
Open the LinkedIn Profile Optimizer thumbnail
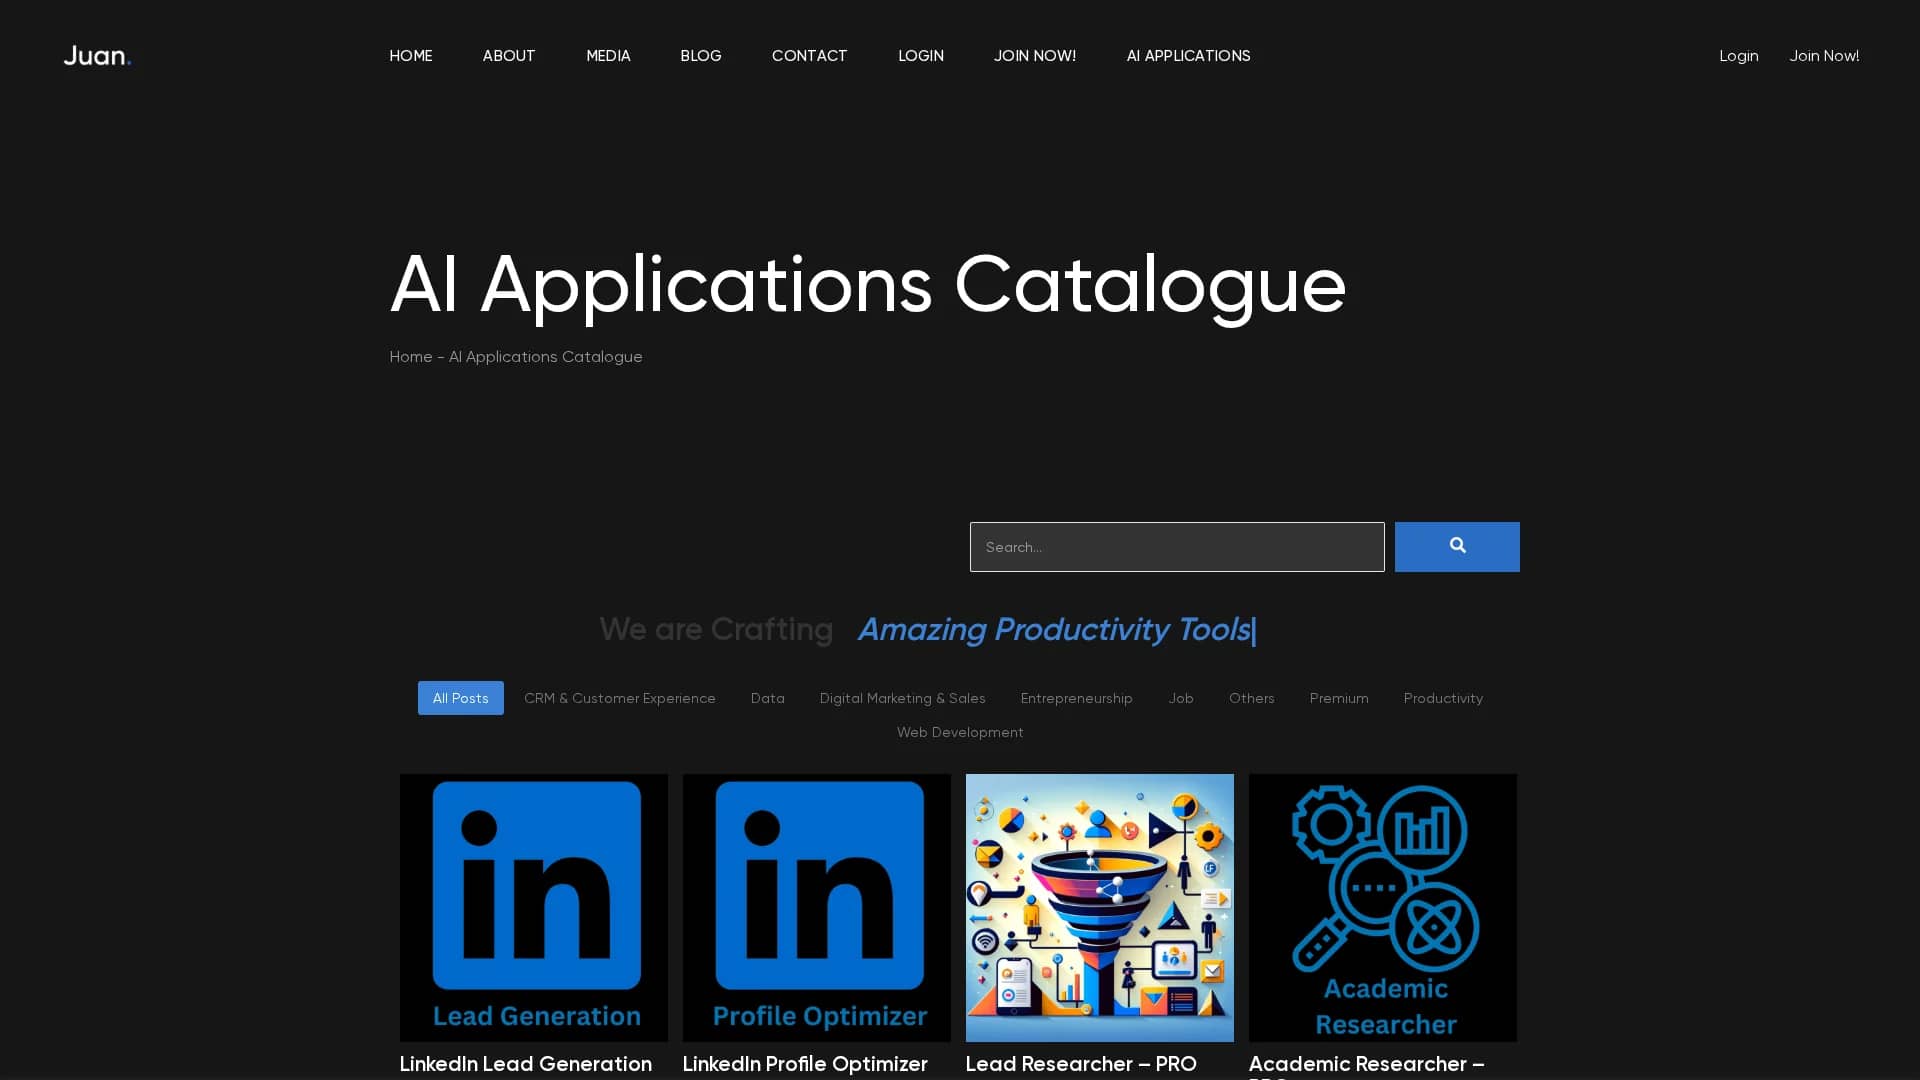(x=817, y=908)
